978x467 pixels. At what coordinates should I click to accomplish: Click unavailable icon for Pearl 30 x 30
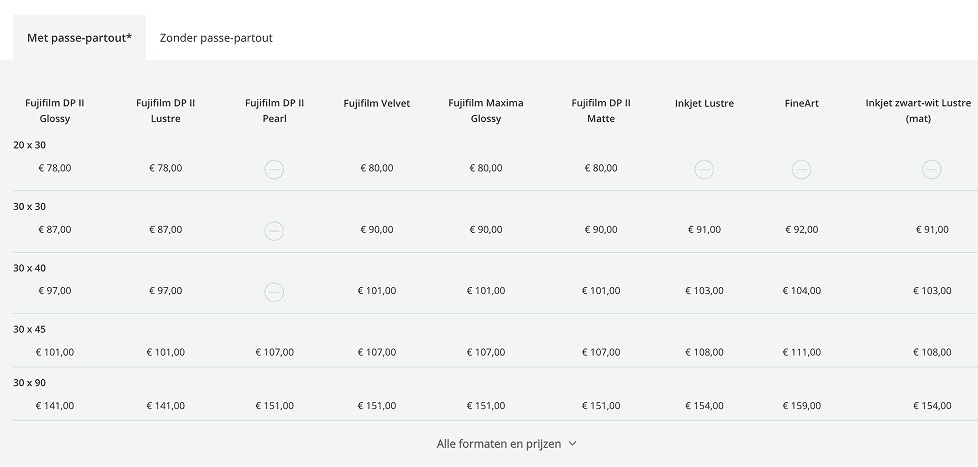click(274, 231)
